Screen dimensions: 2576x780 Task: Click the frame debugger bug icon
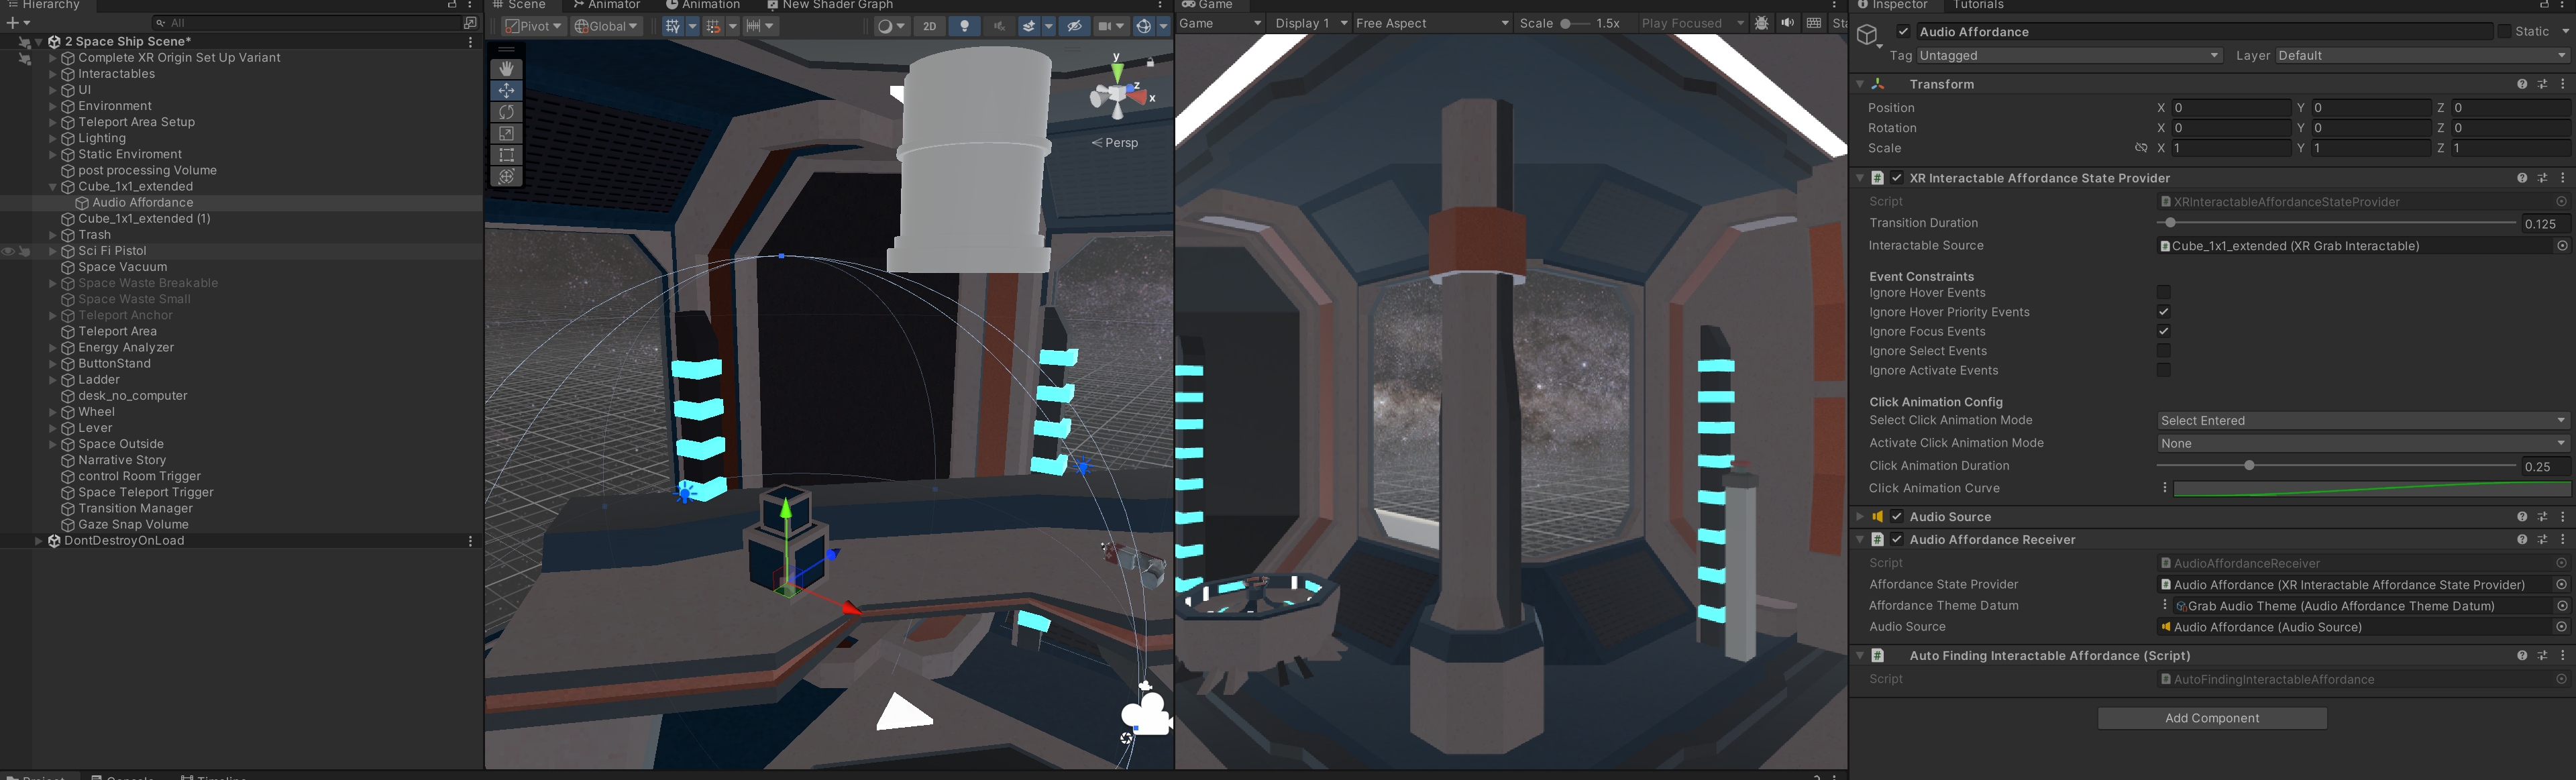pyautogui.click(x=1762, y=23)
